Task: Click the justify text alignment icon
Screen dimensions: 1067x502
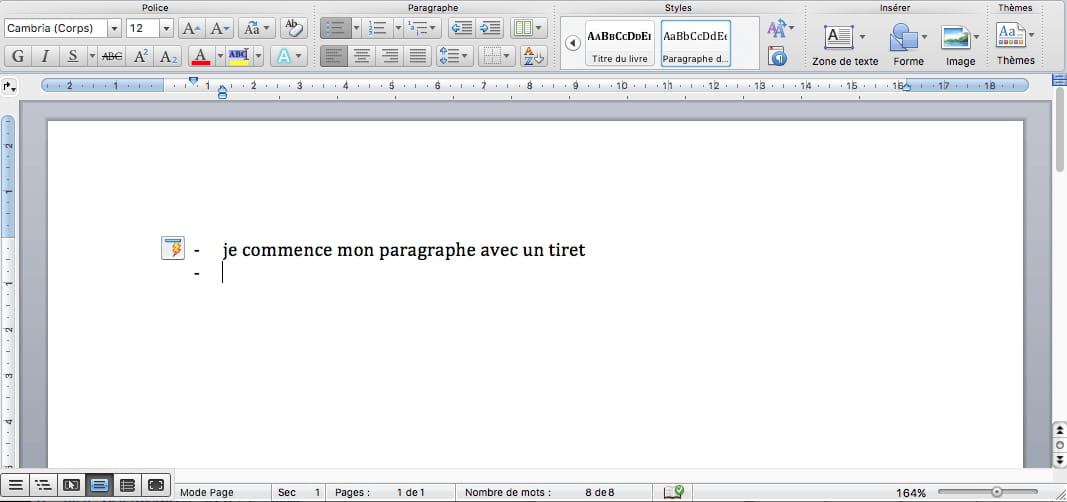Action: pyautogui.click(x=418, y=56)
